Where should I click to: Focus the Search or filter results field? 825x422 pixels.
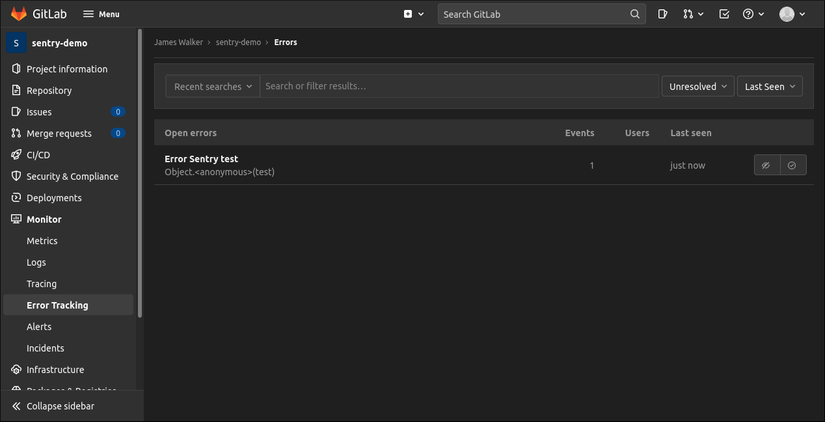(x=459, y=86)
